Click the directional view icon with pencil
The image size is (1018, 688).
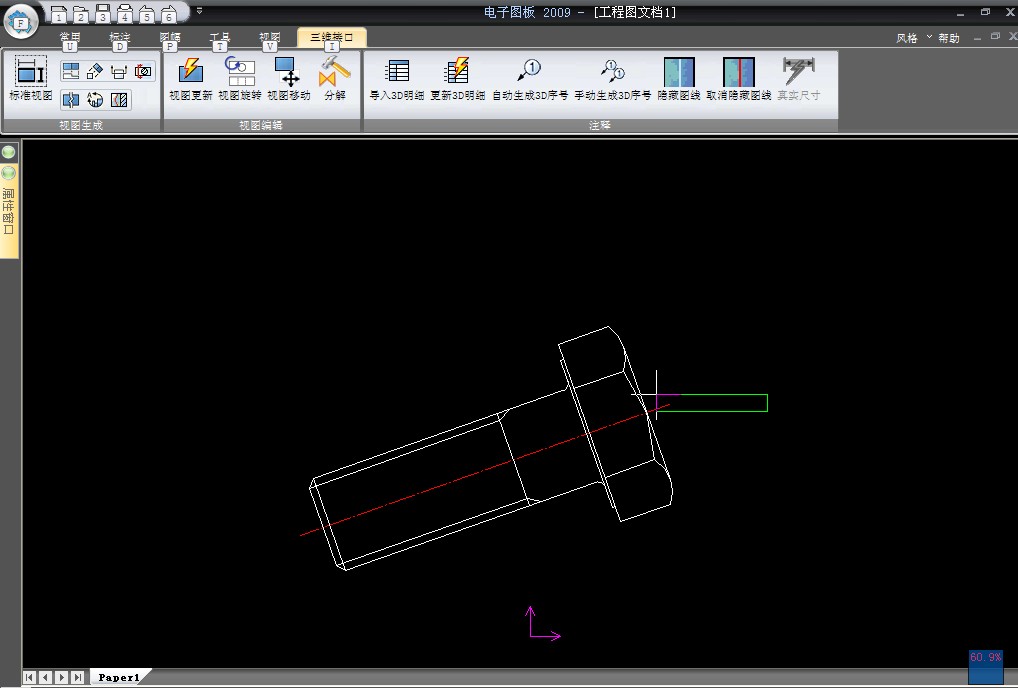point(95,71)
